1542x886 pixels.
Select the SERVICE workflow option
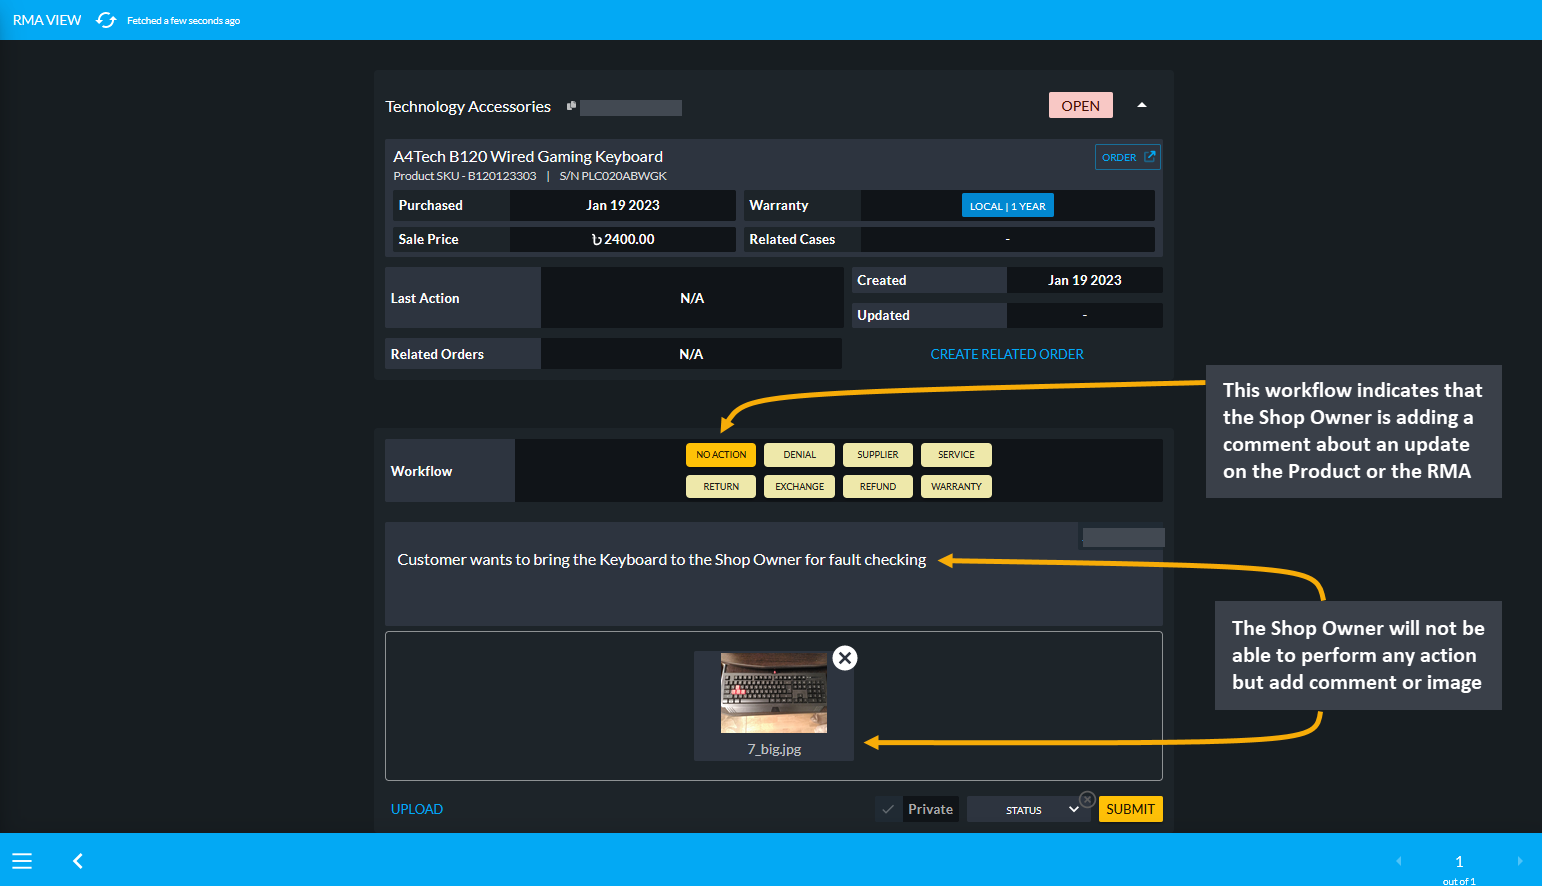(956, 455)
